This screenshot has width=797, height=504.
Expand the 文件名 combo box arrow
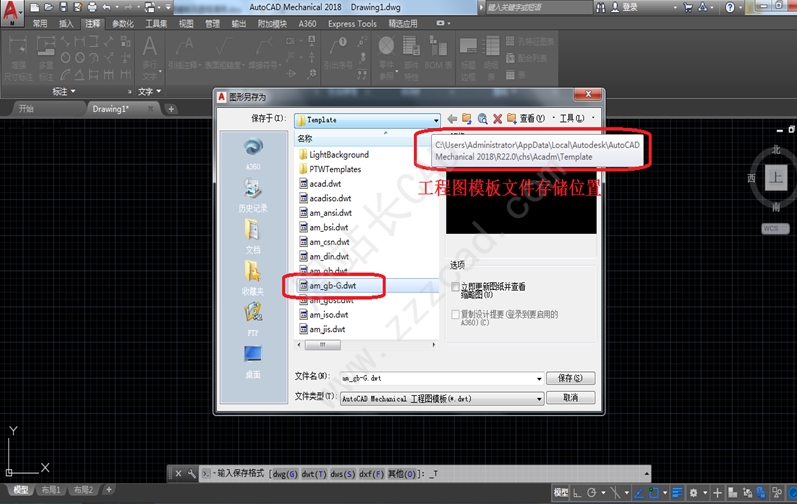[539, 379]
